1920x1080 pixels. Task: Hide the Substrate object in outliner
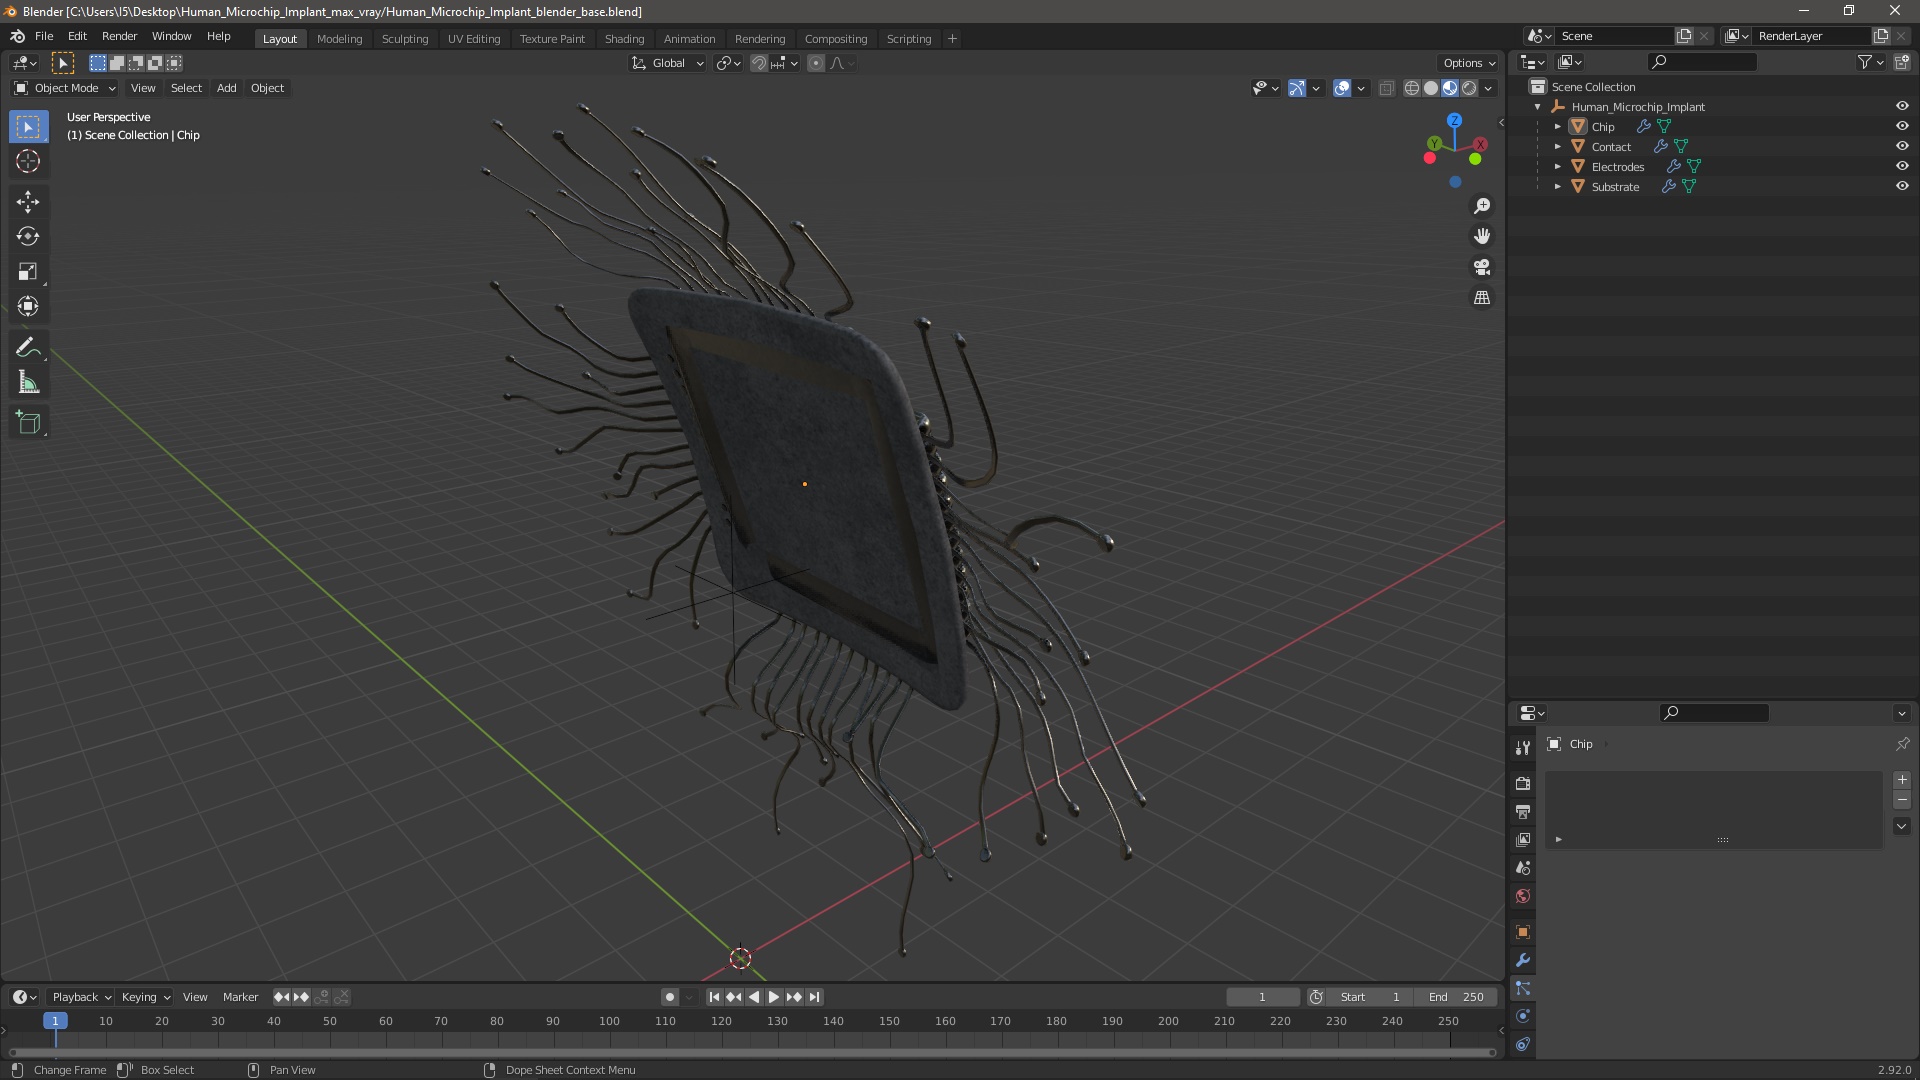[1902, 186]
